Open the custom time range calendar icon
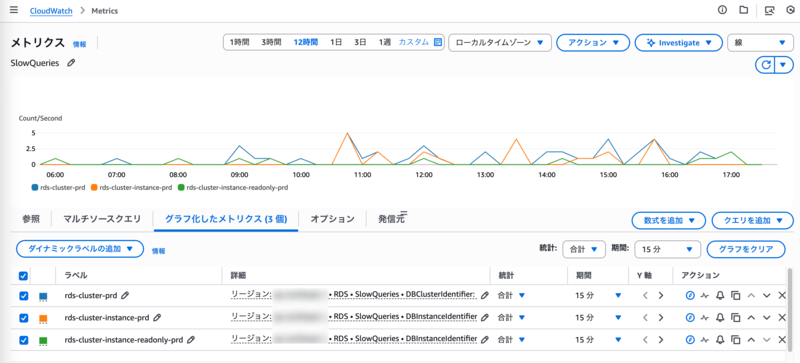Screen dimensions: 800x363 point(438,42)
